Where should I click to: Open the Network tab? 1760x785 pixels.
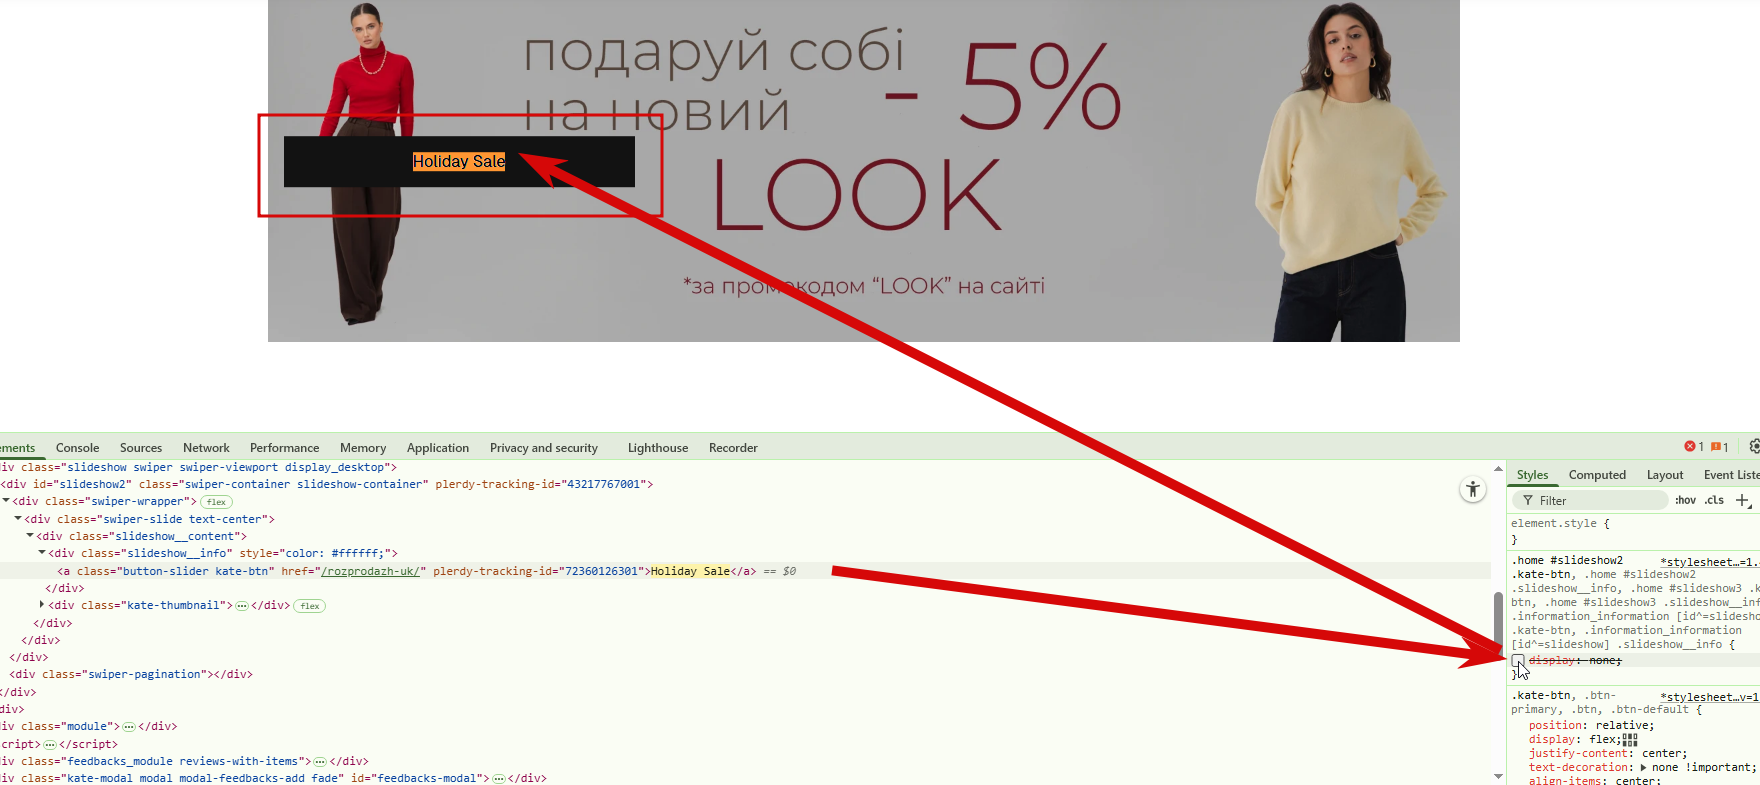[x=206, y=448]
